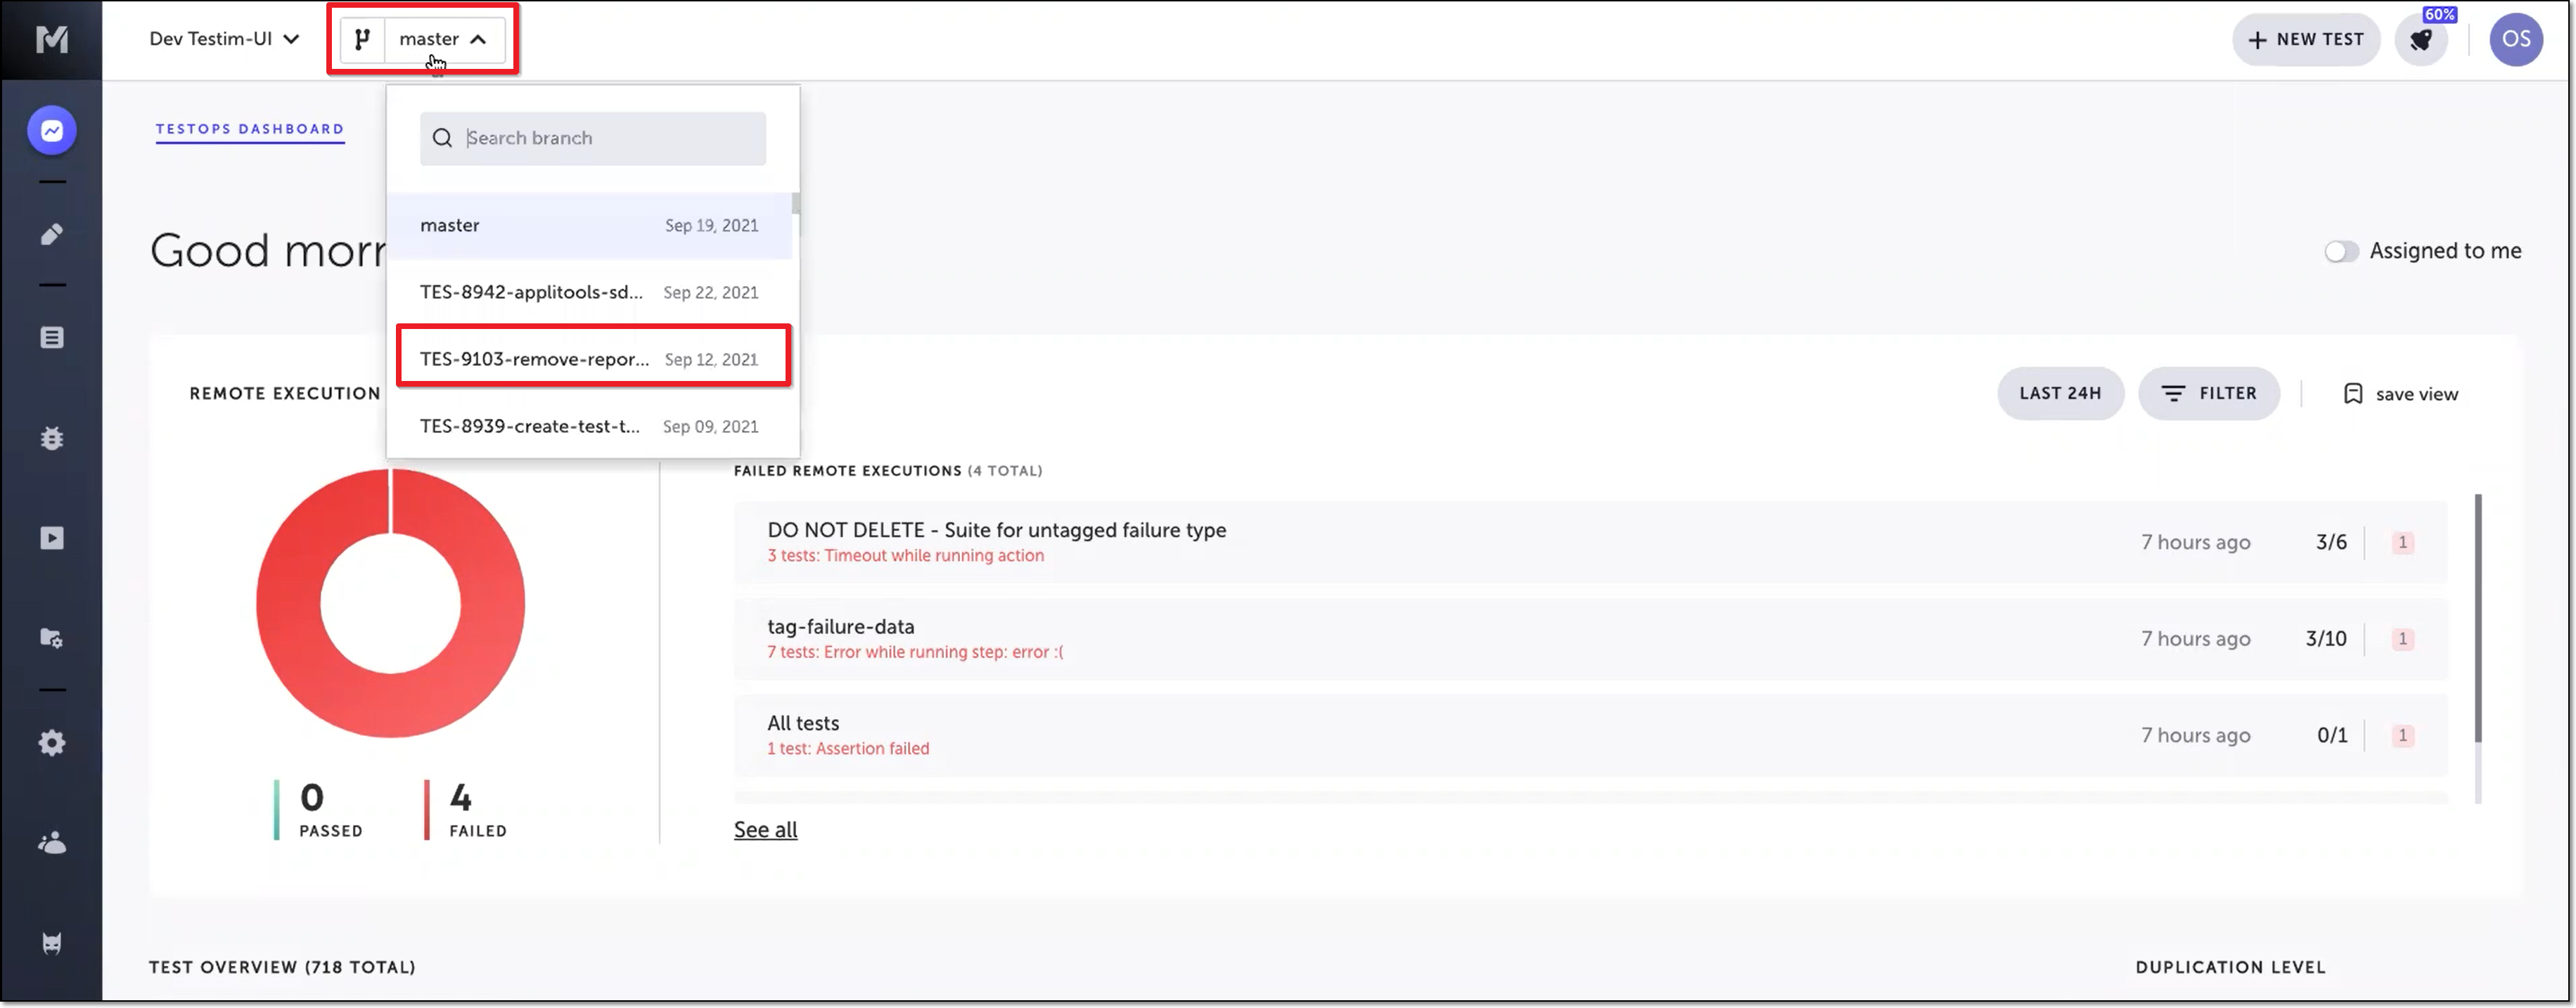2576x1008 pixels.
Task: Open the test list icon in sidebar
Action: (52, 338)
